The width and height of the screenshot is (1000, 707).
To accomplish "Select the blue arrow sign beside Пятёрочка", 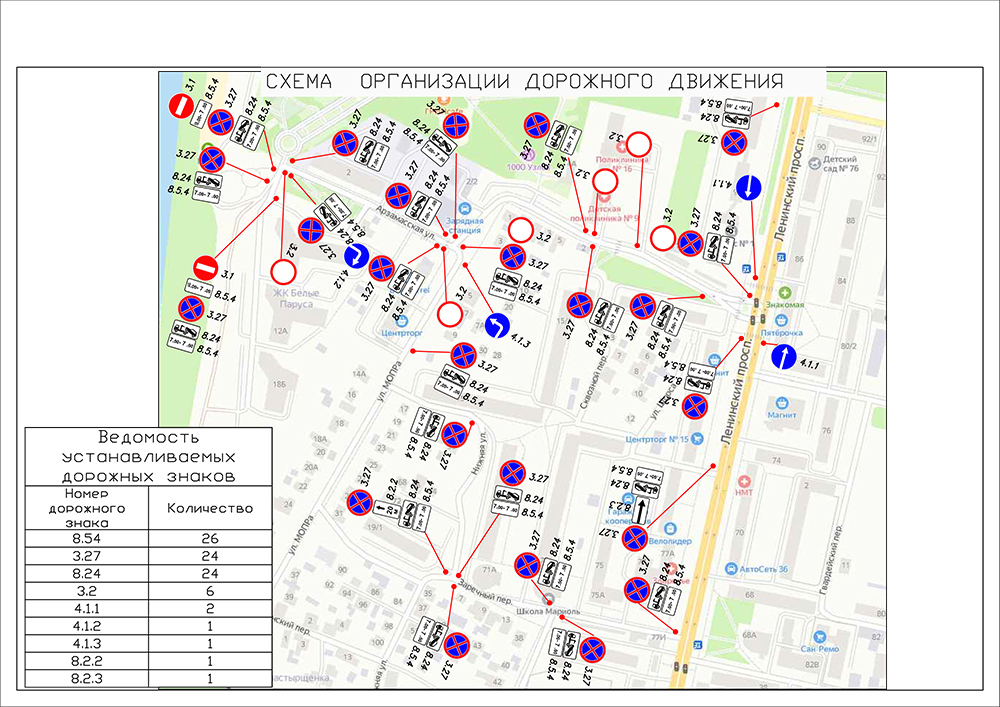I will click(x=783, y=357).
